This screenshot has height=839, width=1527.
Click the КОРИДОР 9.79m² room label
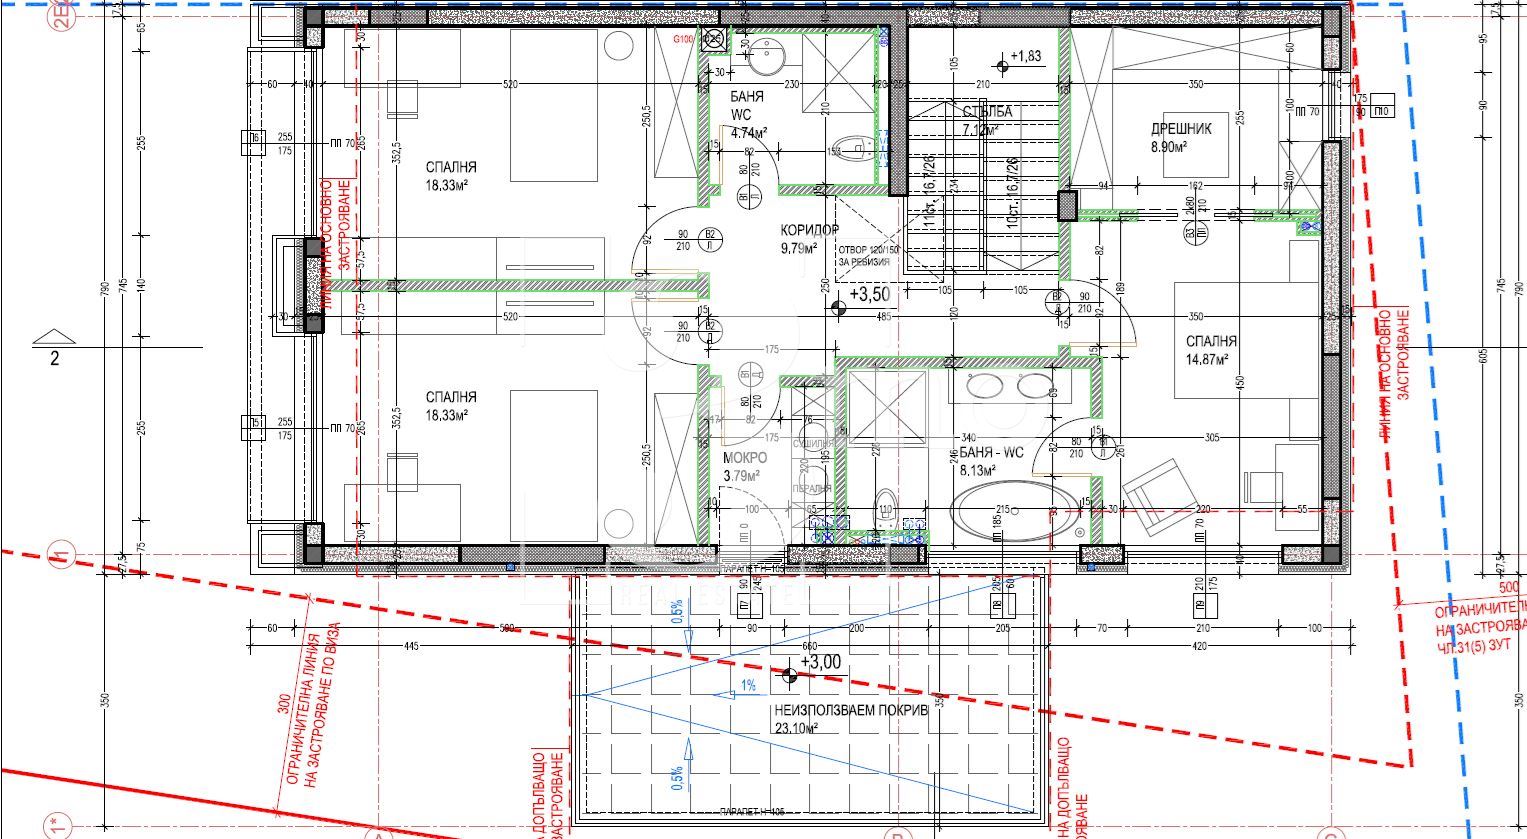808,238
